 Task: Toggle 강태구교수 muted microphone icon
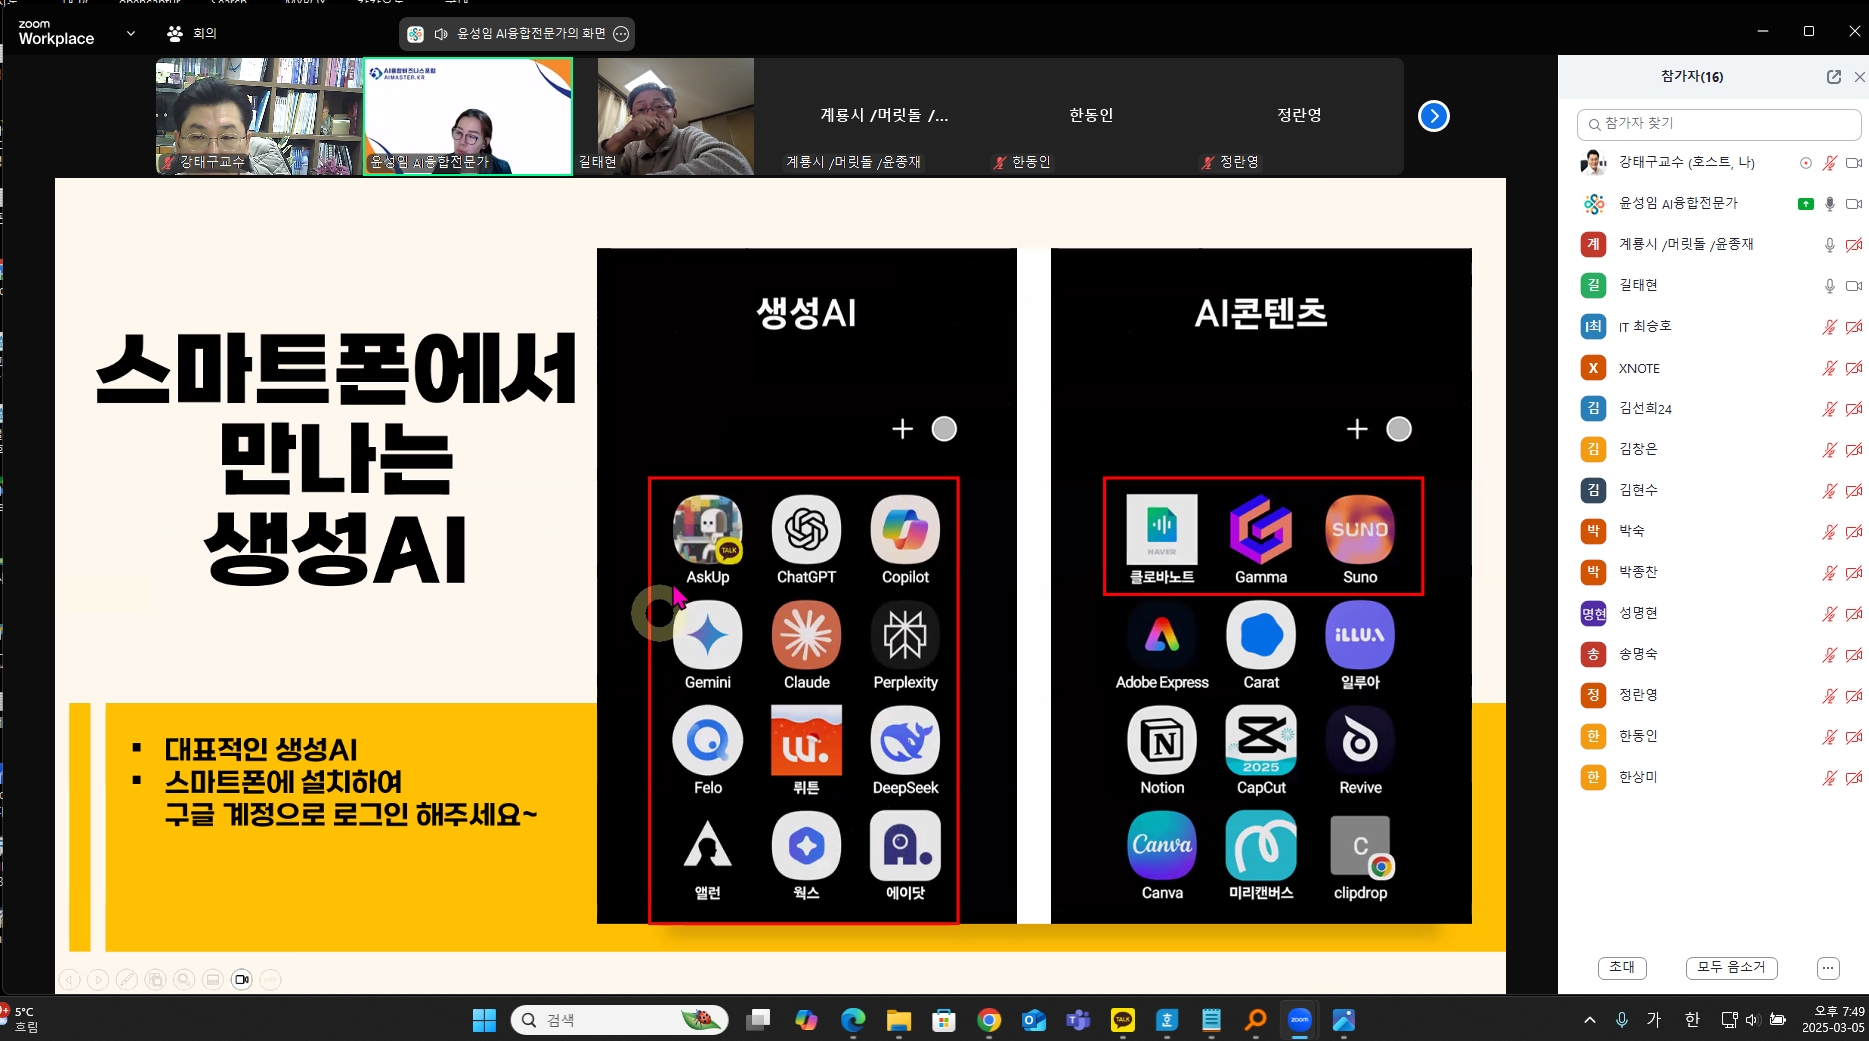coord(1830,163)
